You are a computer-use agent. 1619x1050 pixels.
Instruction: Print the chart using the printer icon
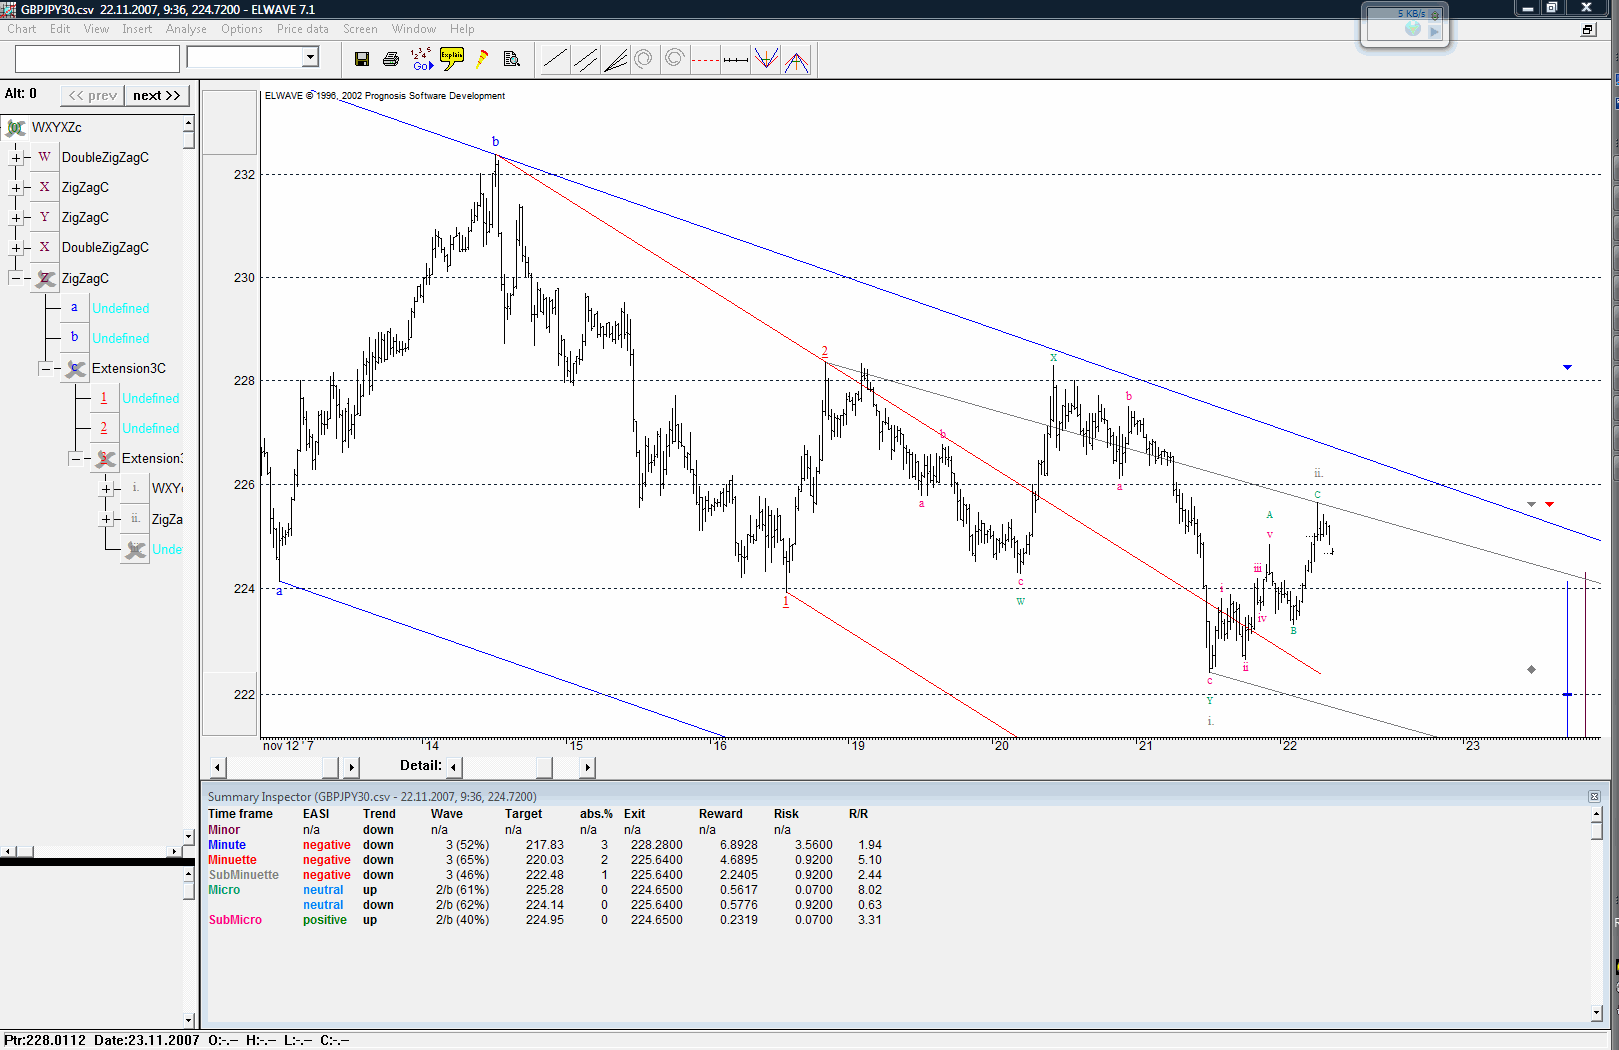coord(391,59)
